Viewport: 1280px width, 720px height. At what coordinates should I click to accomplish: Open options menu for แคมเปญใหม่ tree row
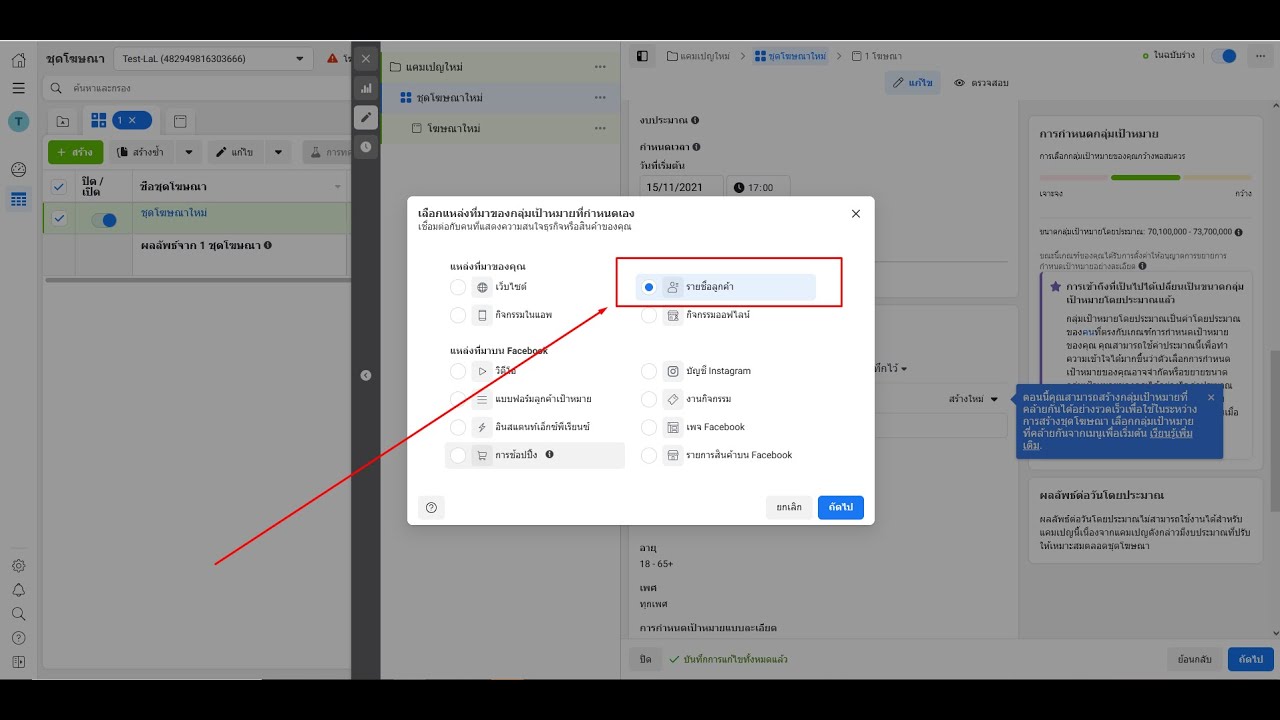coord(600,67)
